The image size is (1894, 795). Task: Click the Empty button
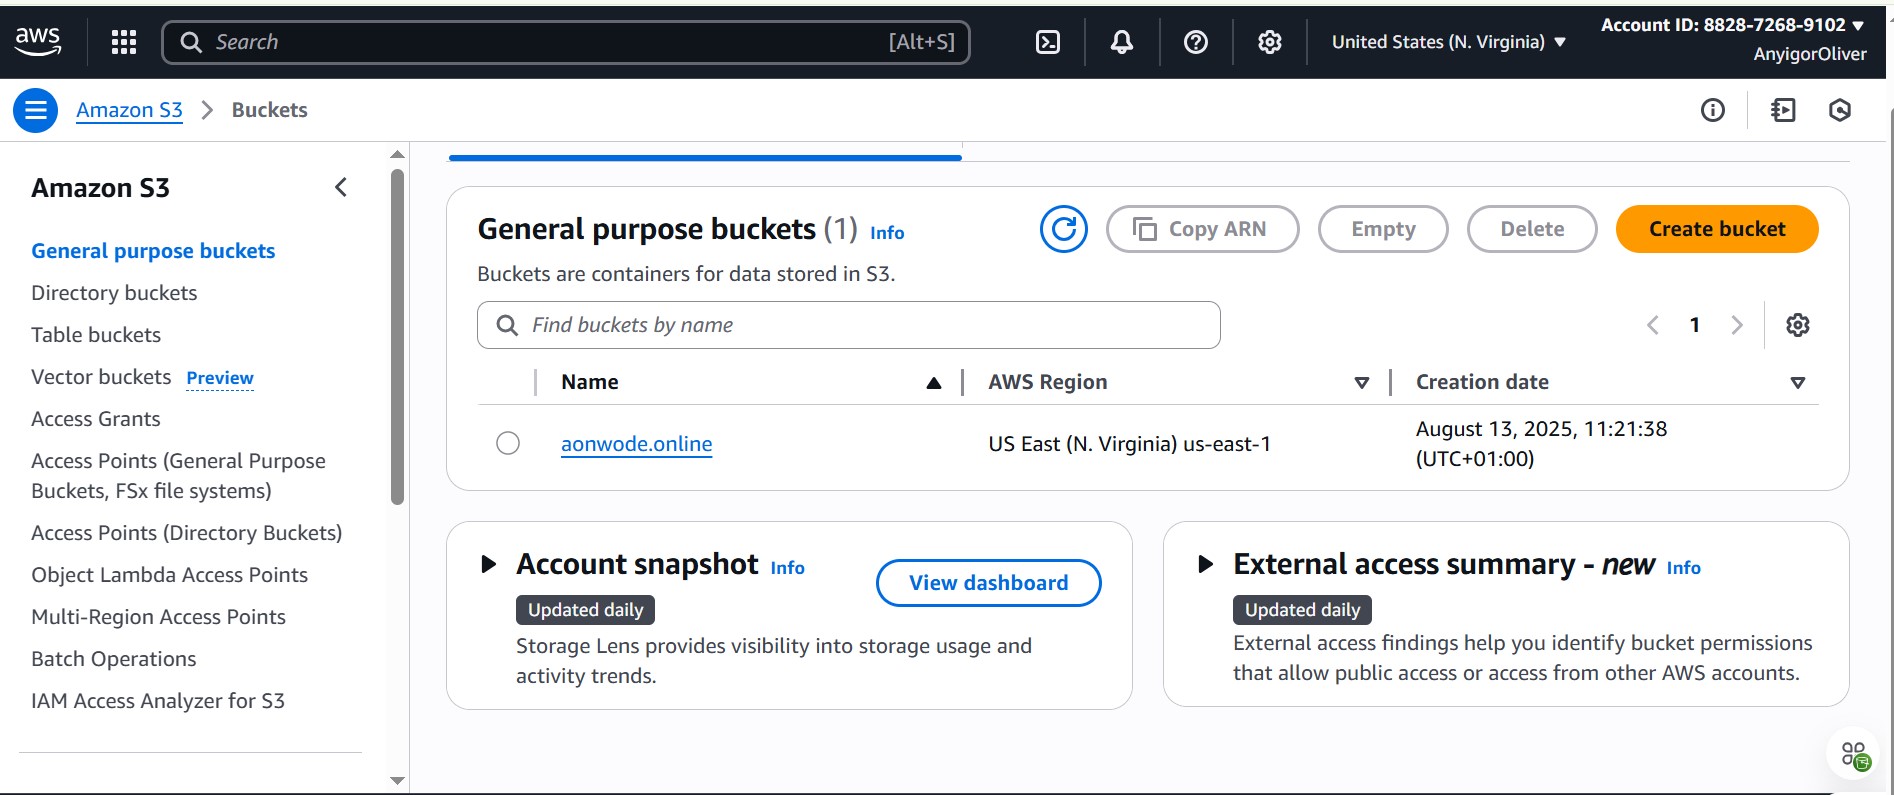[x=1383, y=229]
